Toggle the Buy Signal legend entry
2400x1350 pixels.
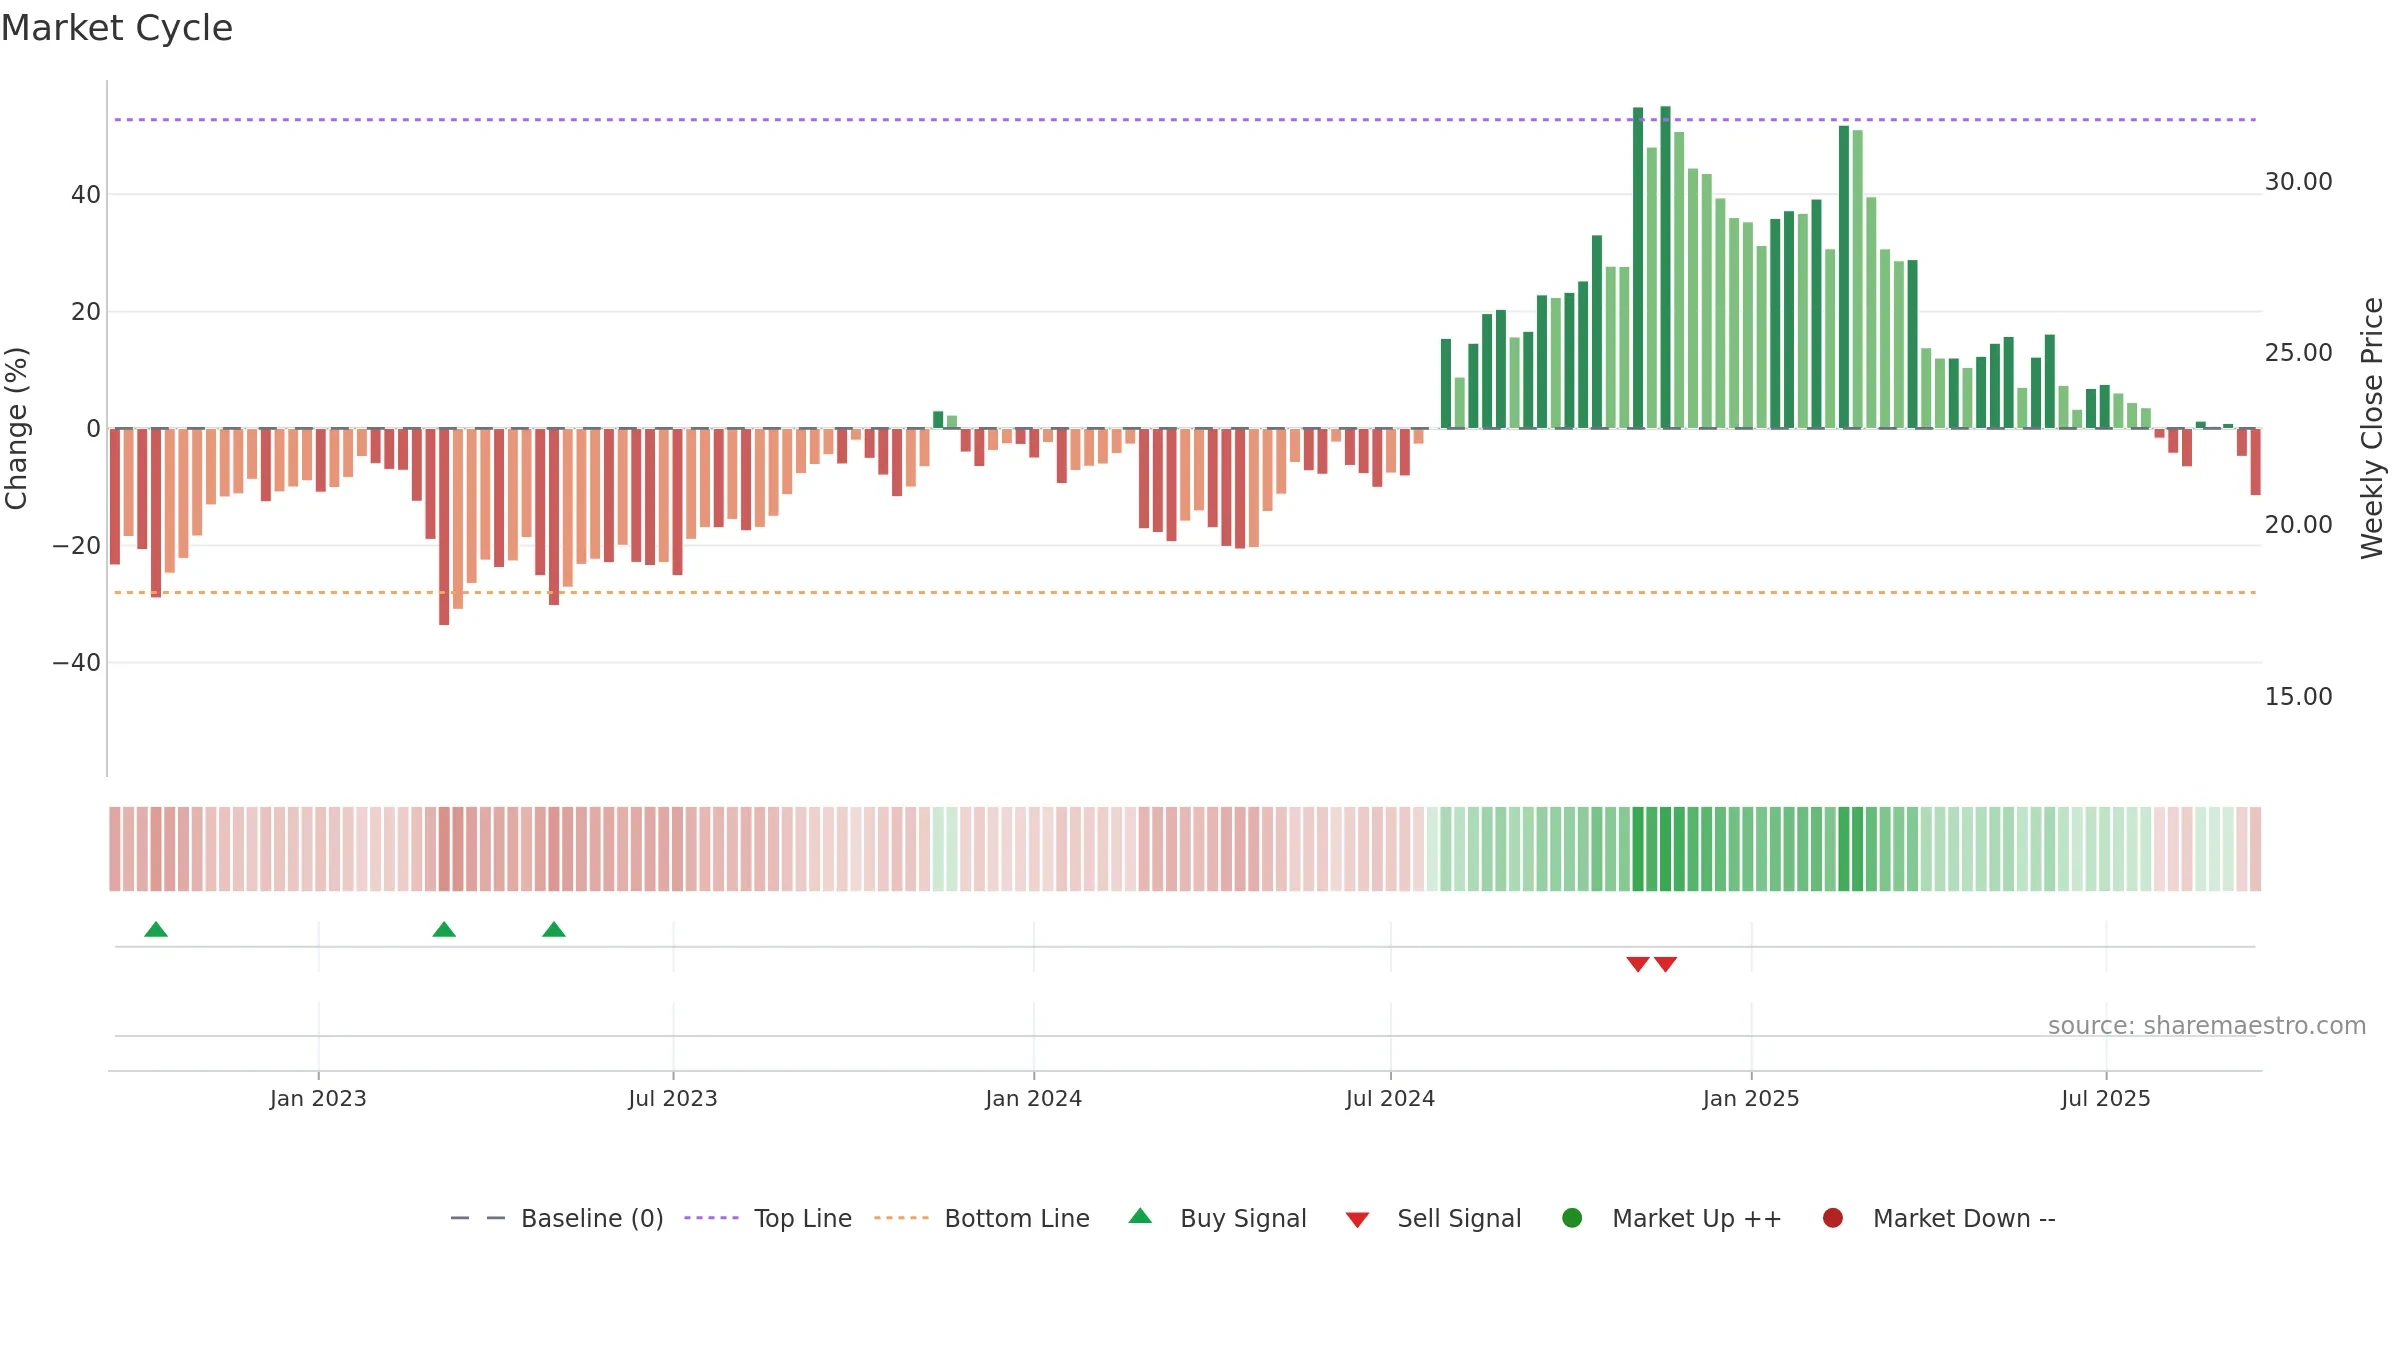pyautogui.click(x=1217, y=1218)
